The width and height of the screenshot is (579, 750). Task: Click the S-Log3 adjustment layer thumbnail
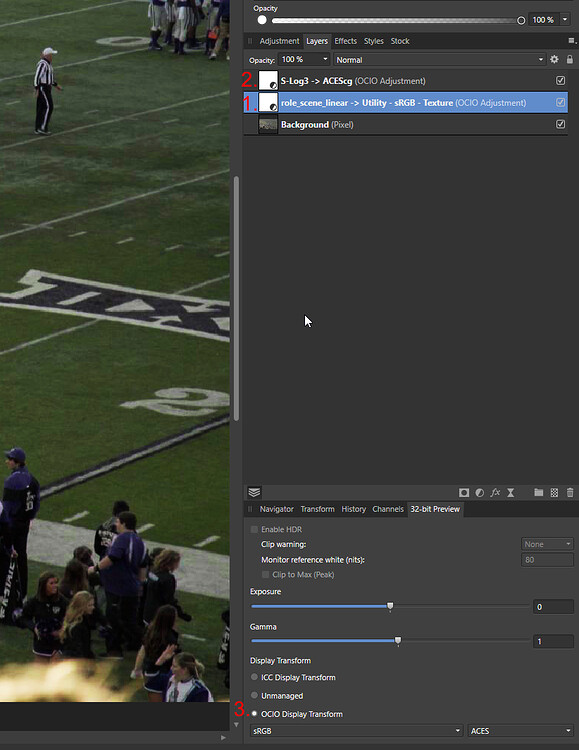pyautogui.click(x=268, y=81)
